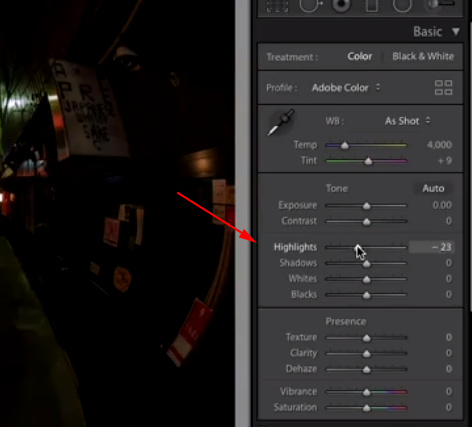Select the Spot Removal tool

(x=310, y=5)
